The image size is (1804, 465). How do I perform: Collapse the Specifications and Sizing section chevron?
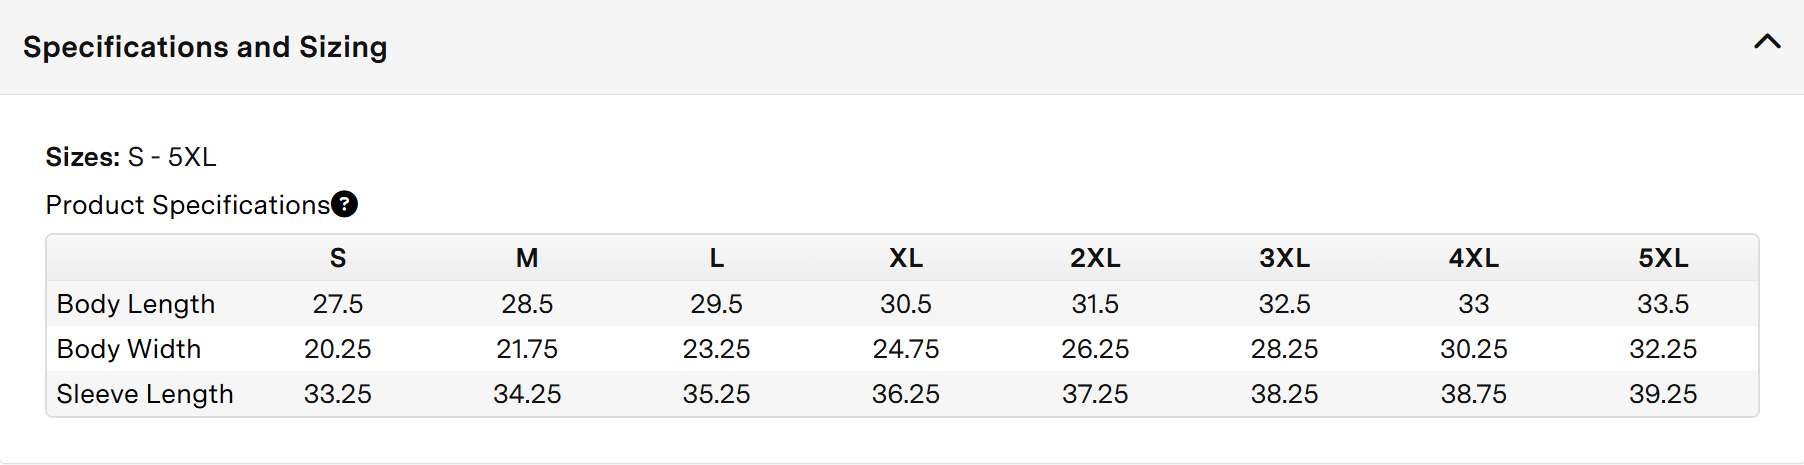(1767, 41)
